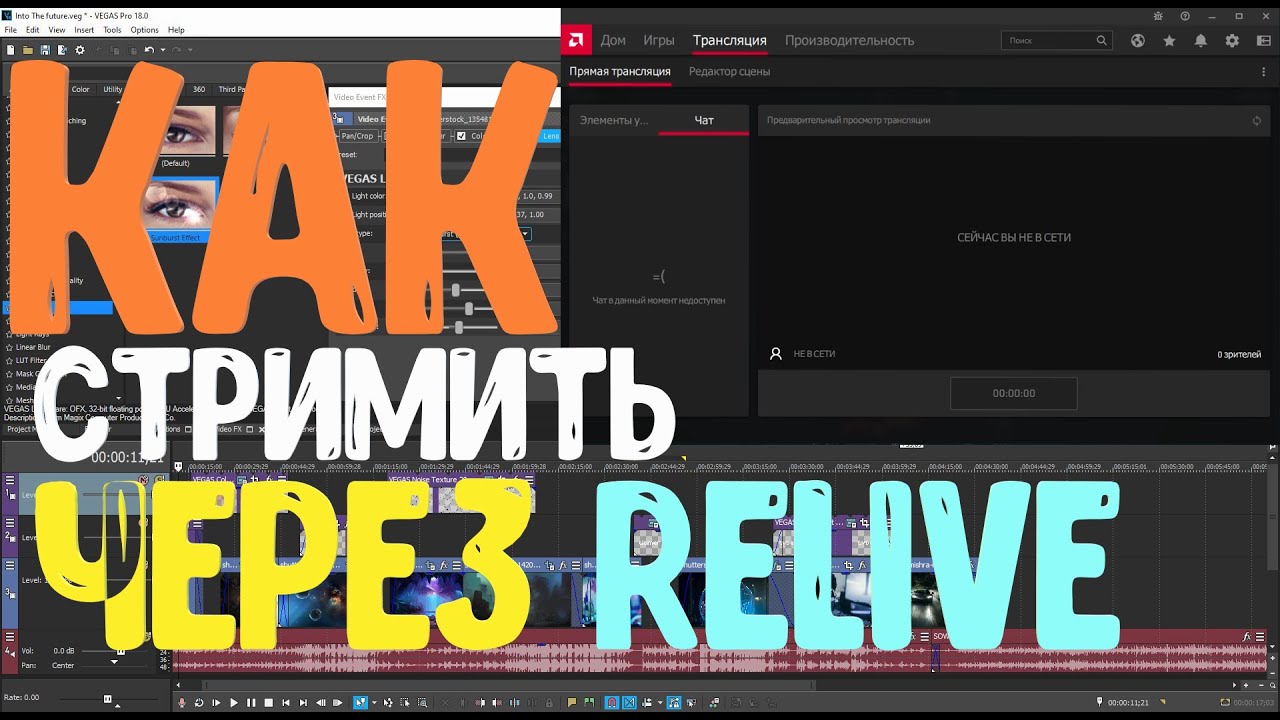Select the Normal Edit tool

pos(360,703)
